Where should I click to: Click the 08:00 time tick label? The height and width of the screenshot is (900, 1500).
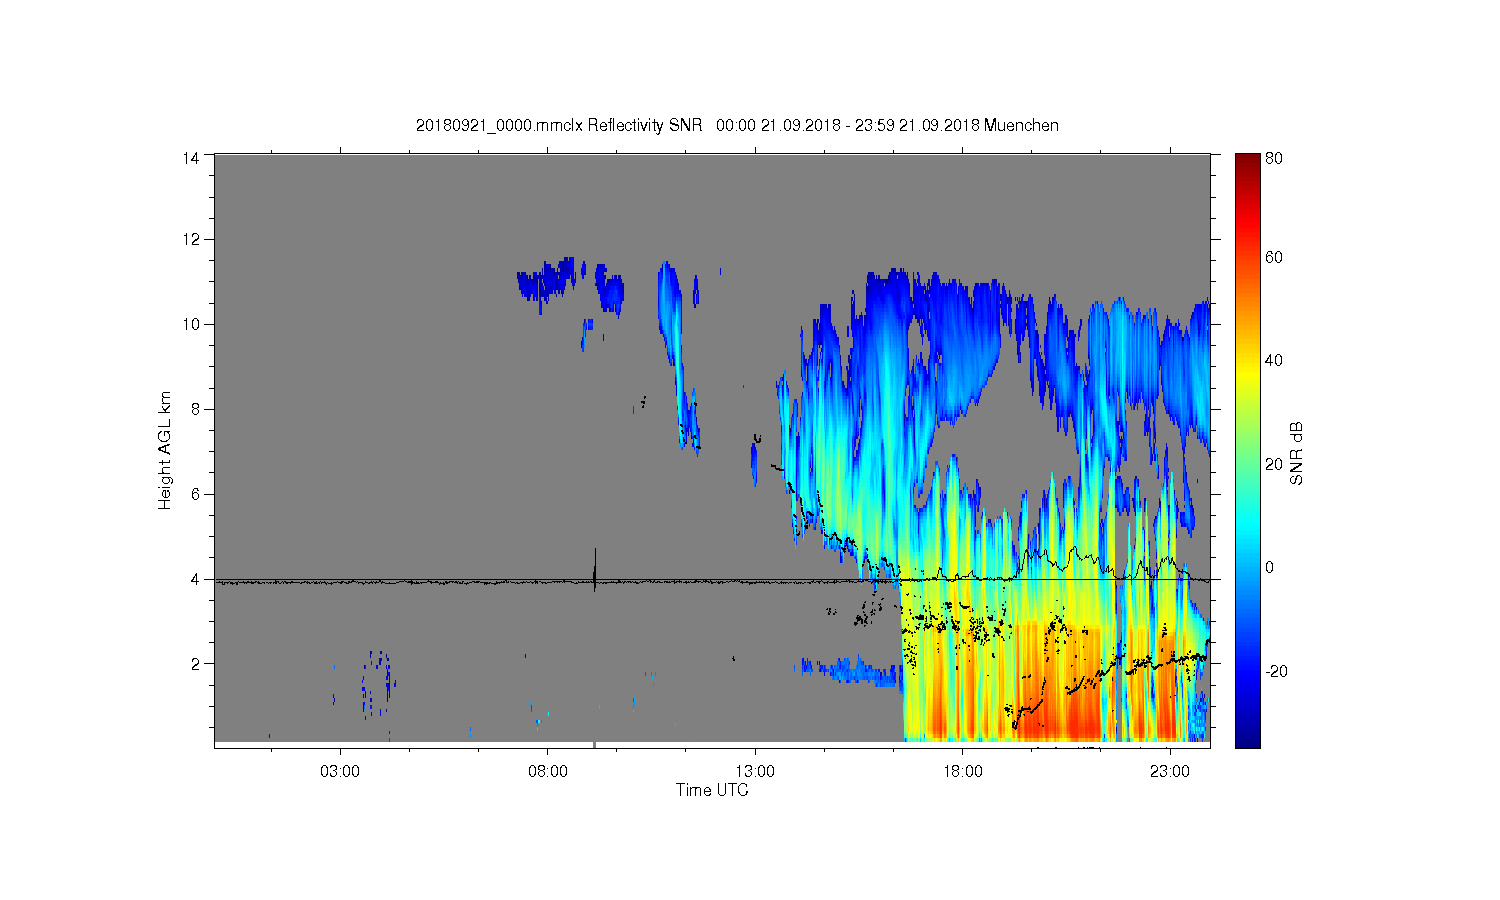(547, 772)
